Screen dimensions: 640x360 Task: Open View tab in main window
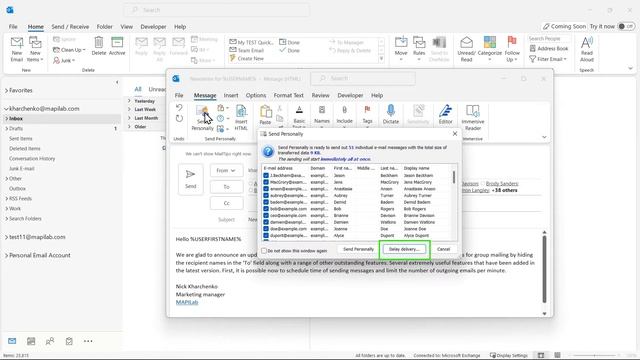[x=127, y=27]
